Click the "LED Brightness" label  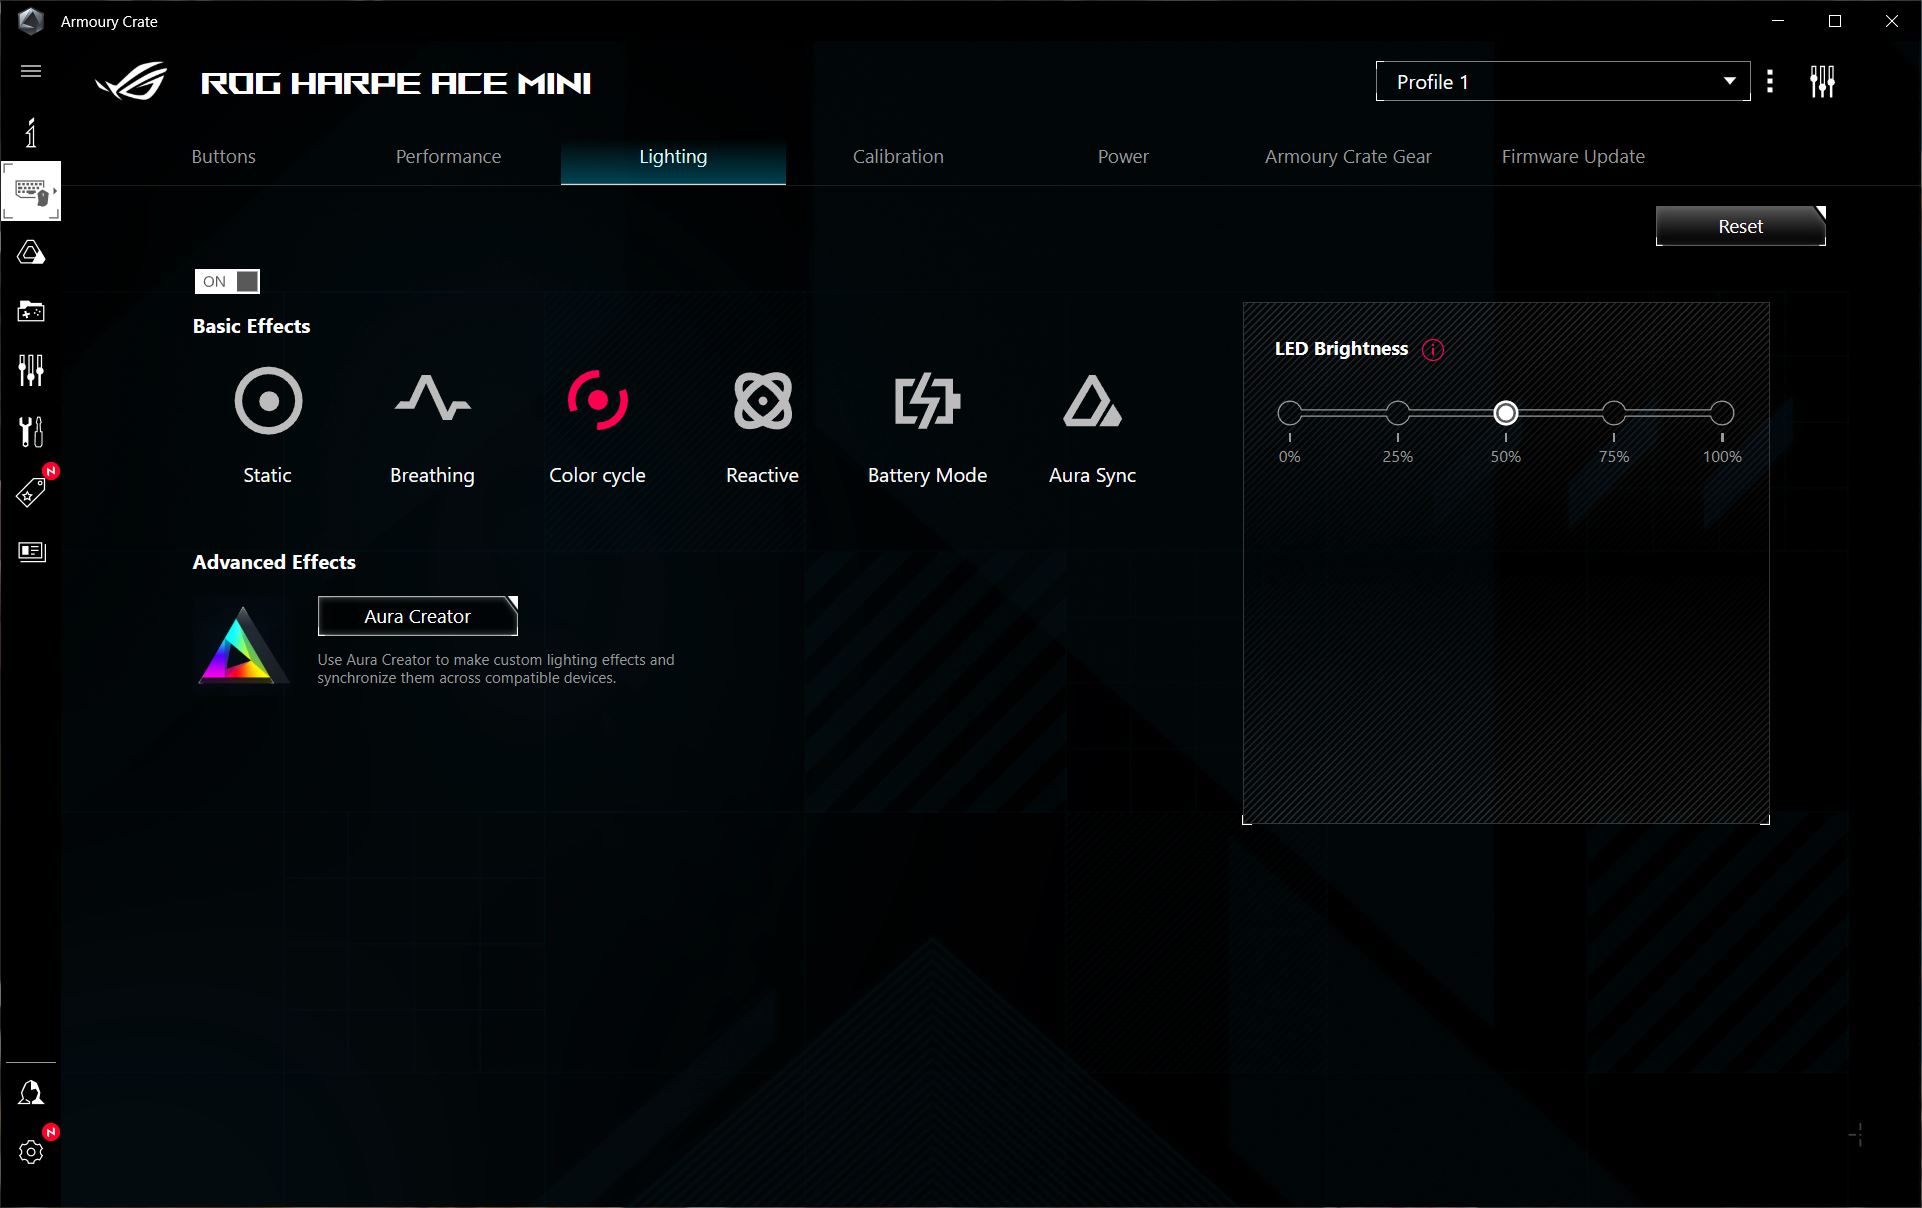pos(1341,349)
